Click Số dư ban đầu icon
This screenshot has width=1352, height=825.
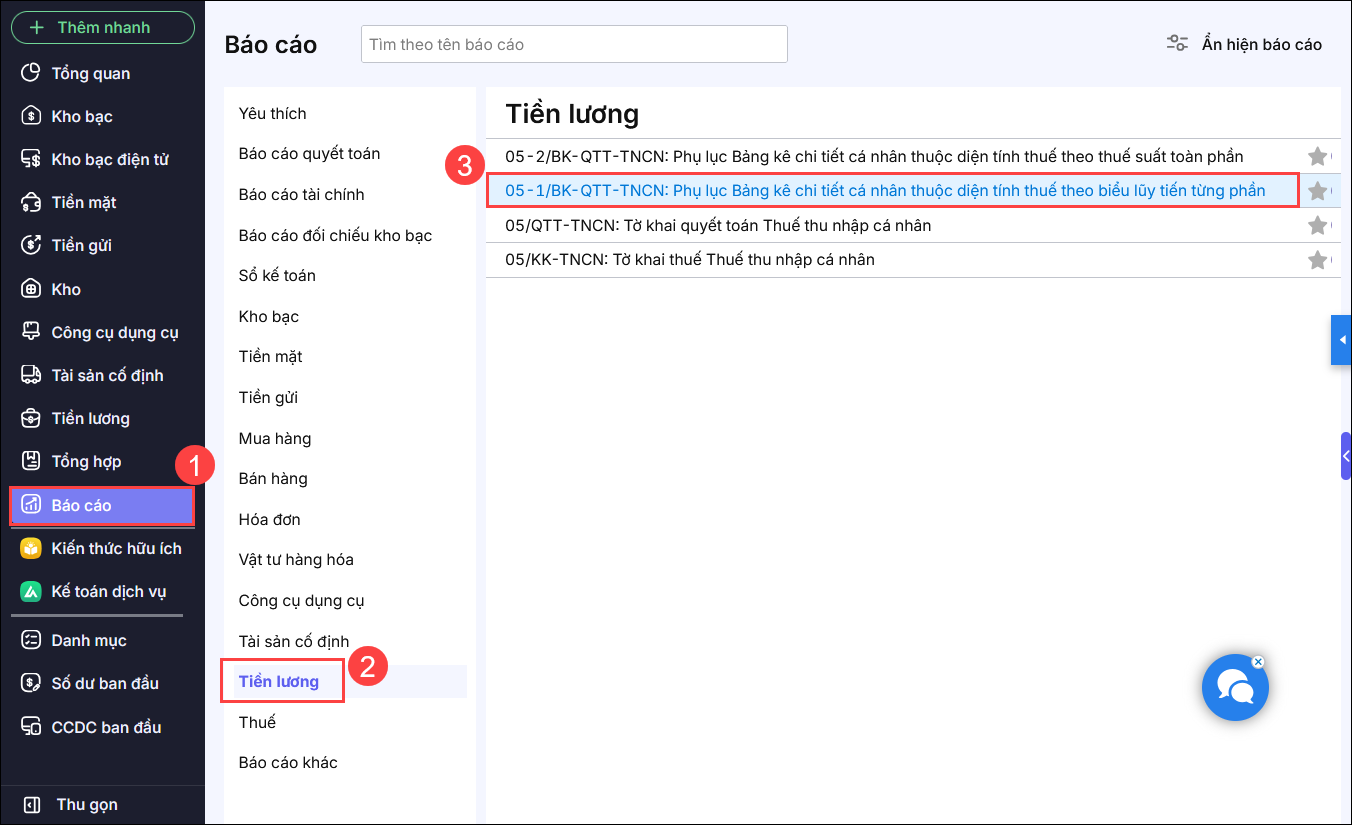pyautogui.click(x=32, y=683)
